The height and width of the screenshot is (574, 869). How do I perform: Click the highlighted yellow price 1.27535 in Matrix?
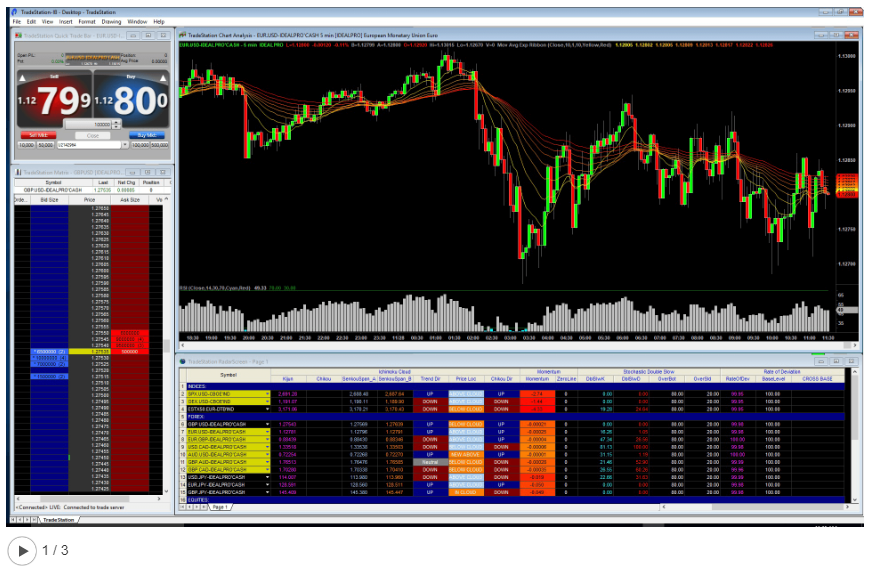(90, 351)
